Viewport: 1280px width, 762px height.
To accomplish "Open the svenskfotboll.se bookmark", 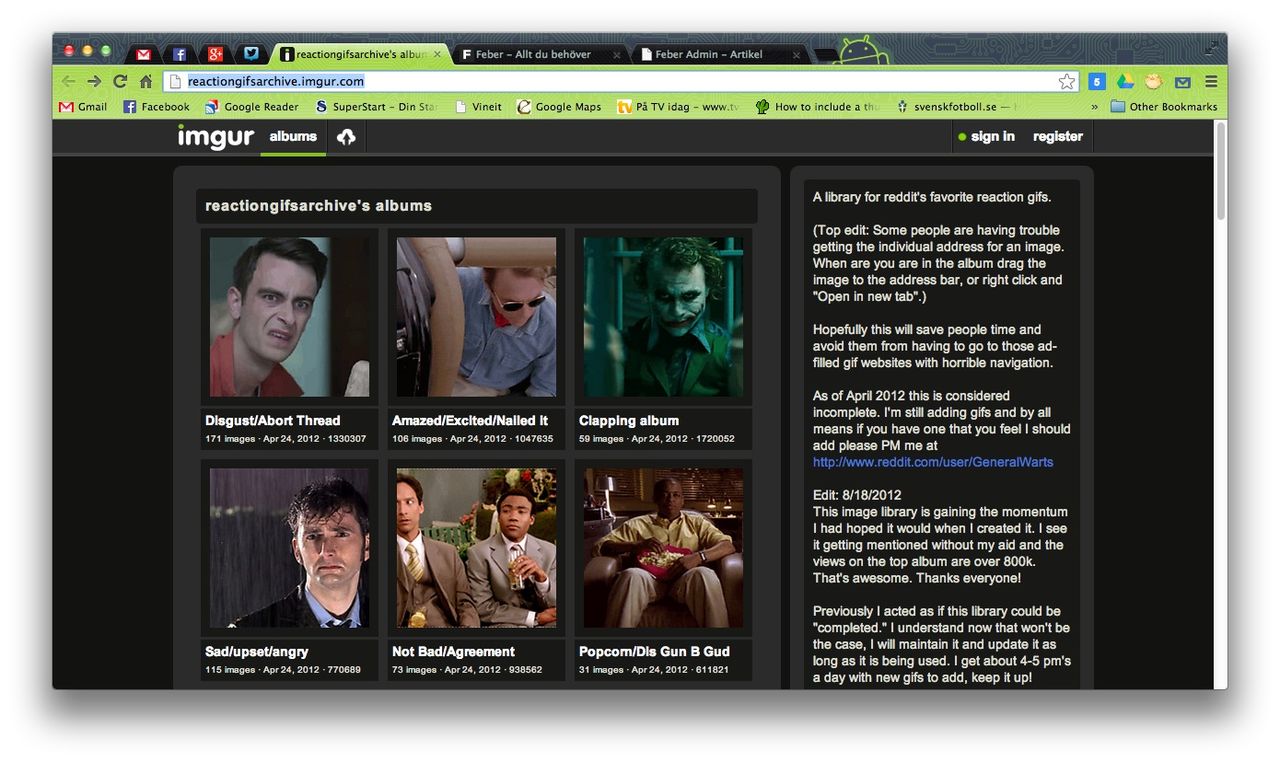I will [x=958, y=107].
